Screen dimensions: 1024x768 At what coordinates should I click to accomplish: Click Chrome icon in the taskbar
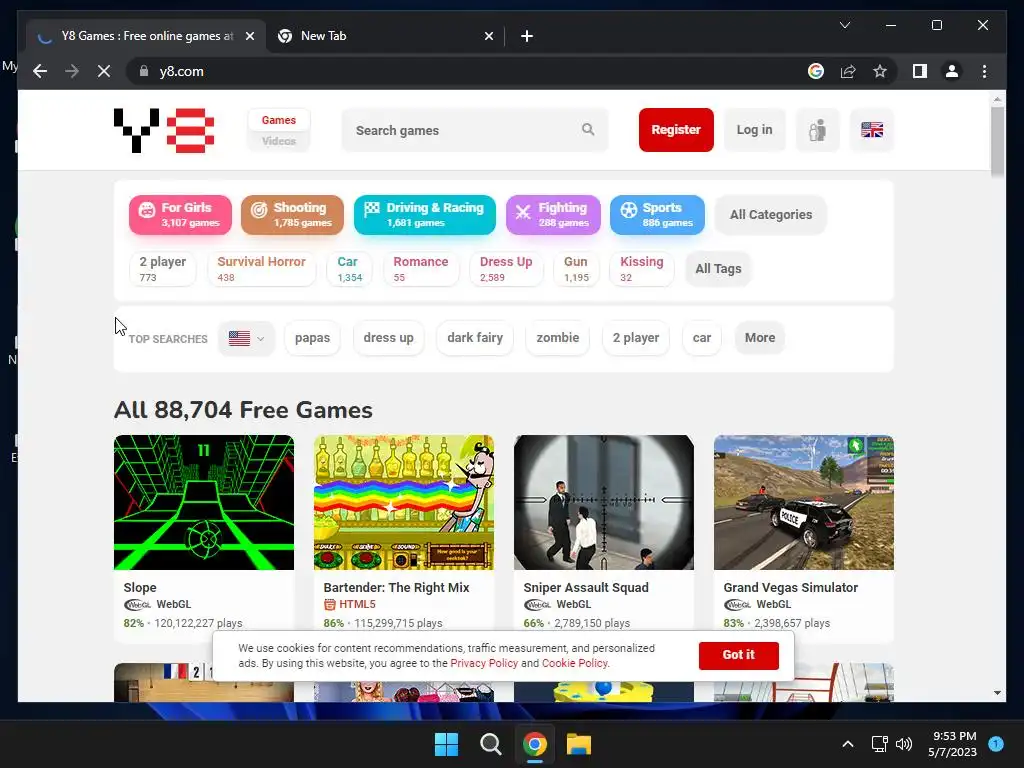[534, 744]
